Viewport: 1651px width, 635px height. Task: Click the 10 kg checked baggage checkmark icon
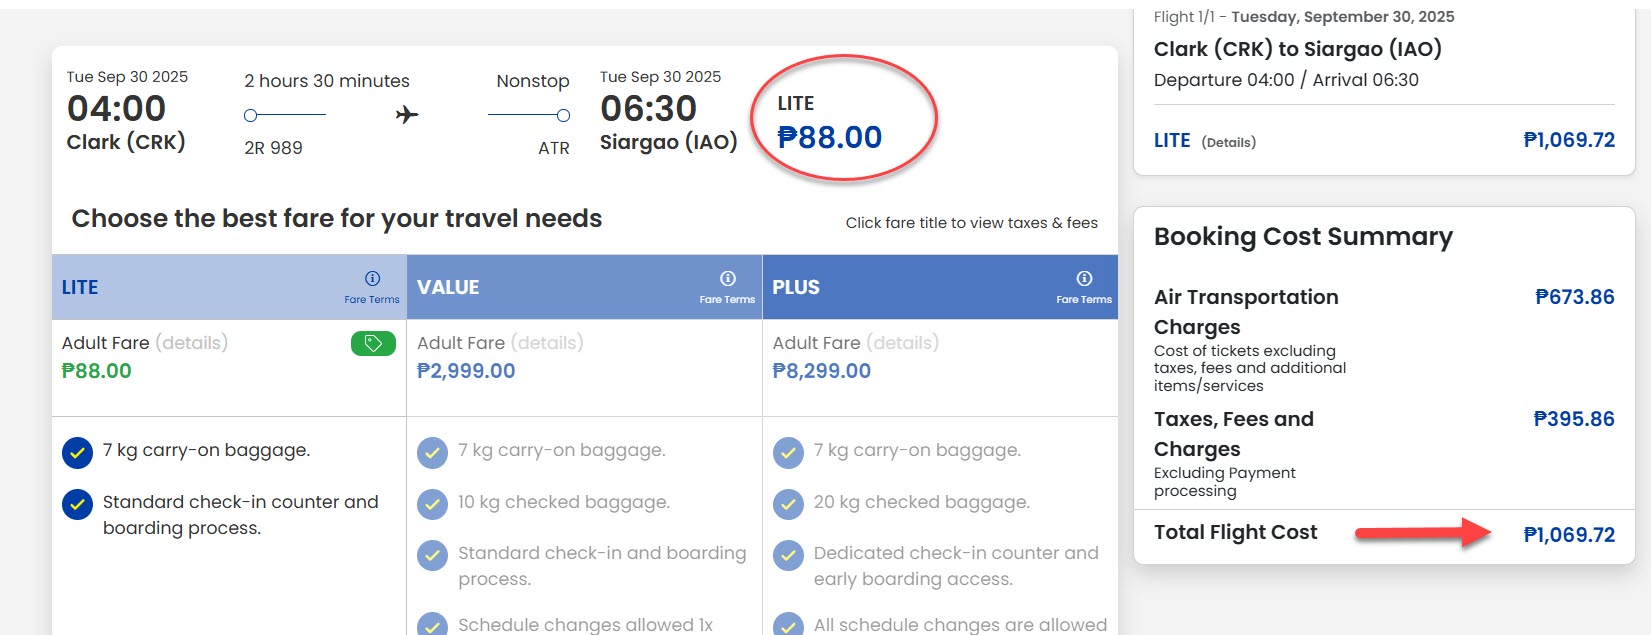(x=432, y=504)
